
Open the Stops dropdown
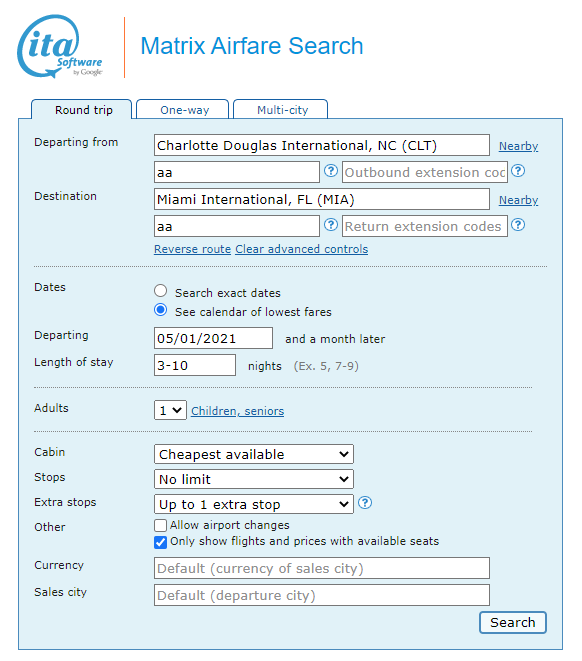[x=254, y=479]
